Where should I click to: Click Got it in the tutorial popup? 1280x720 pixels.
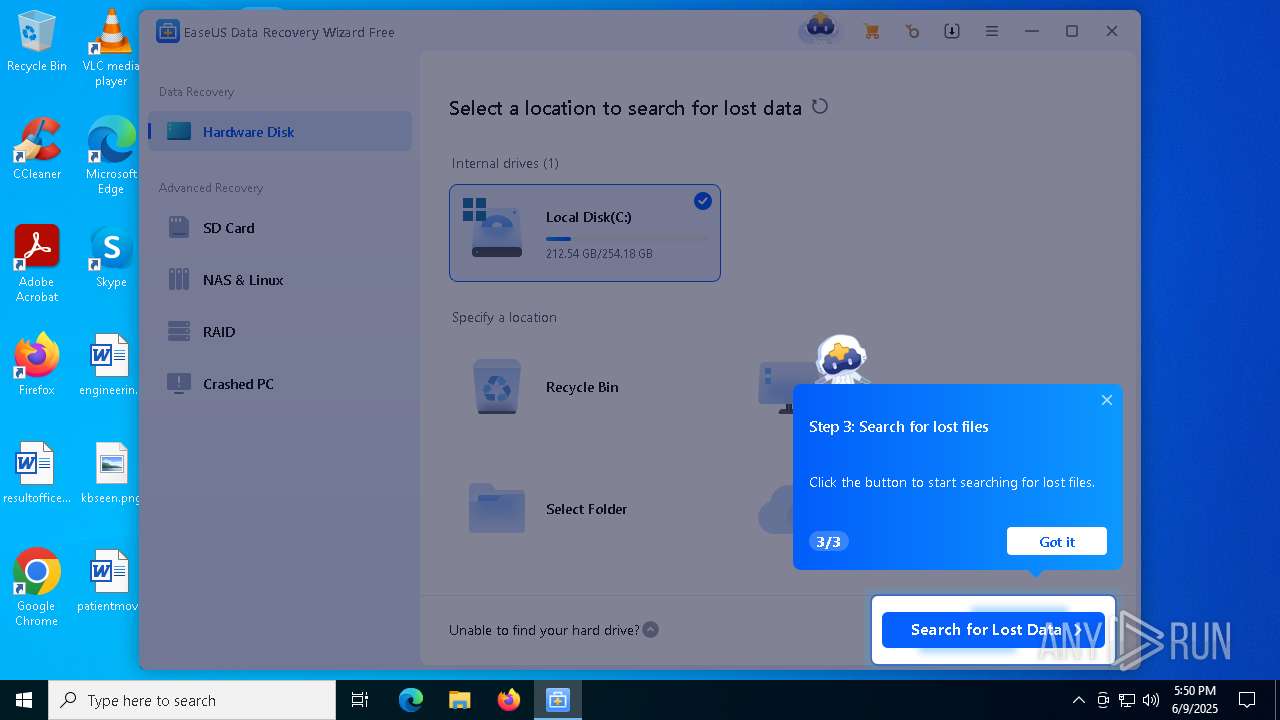pos(1057,541)
